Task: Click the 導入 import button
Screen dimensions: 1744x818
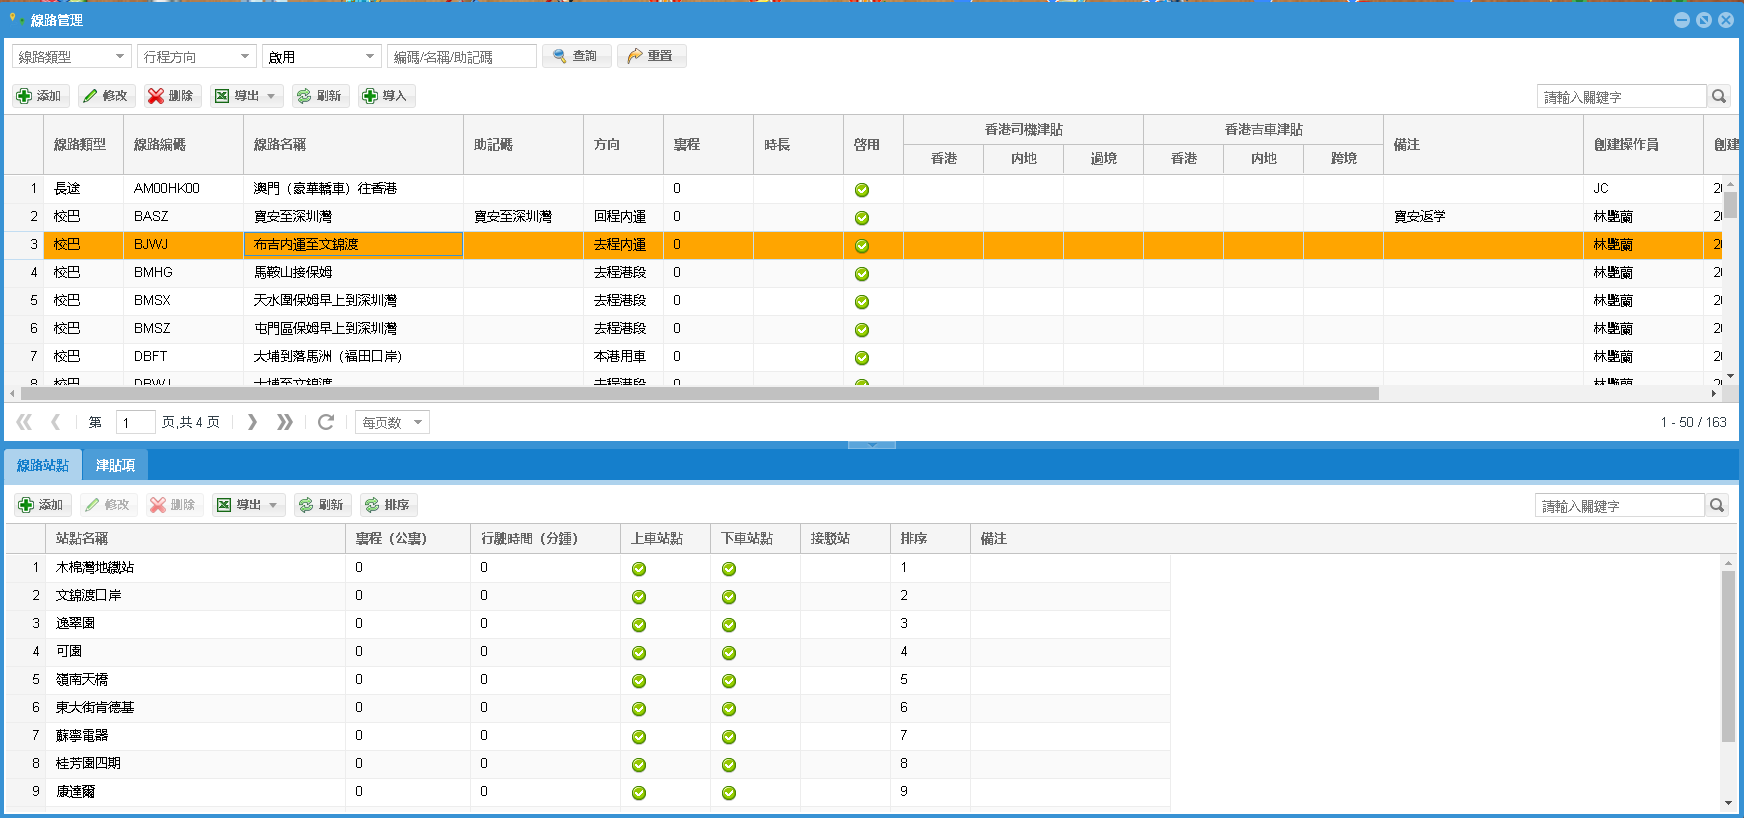Action: coord(385,96)
